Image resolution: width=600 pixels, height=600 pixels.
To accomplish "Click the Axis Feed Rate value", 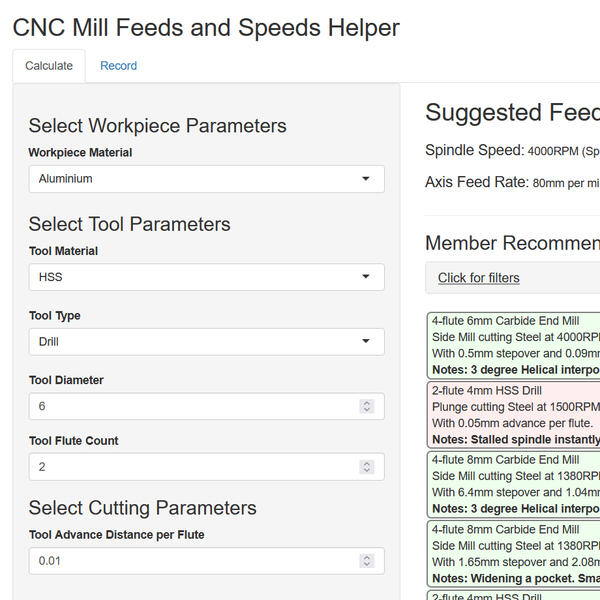I will click(x=565, y=183).
